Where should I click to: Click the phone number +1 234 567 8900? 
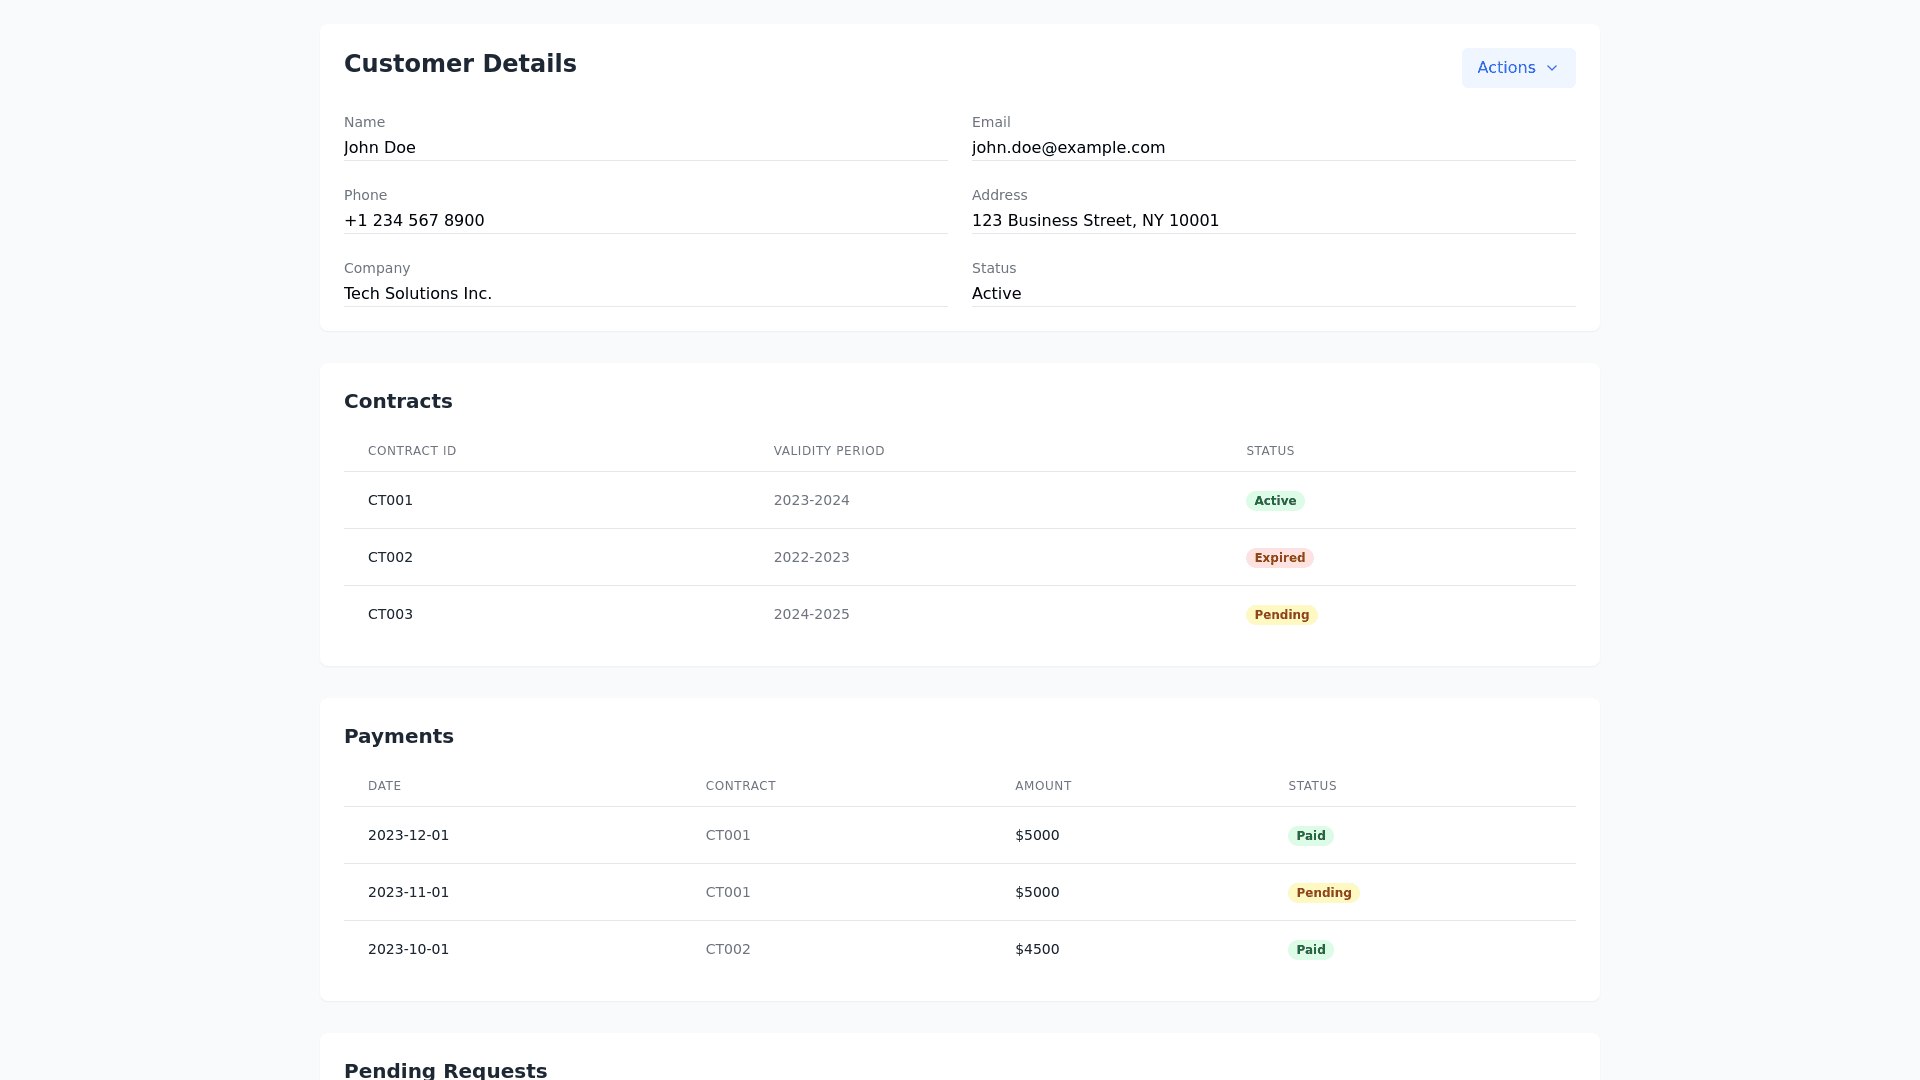pos(414,221)
